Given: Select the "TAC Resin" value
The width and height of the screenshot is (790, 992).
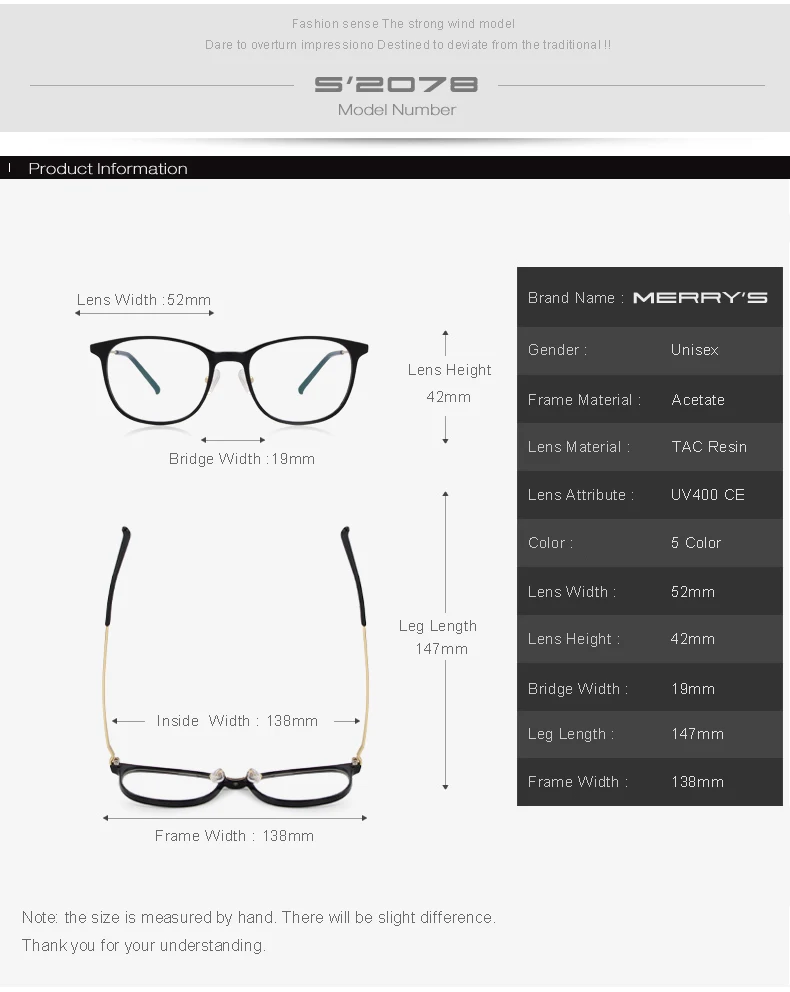Looking at the screenshot, I should tap(709, 447).
